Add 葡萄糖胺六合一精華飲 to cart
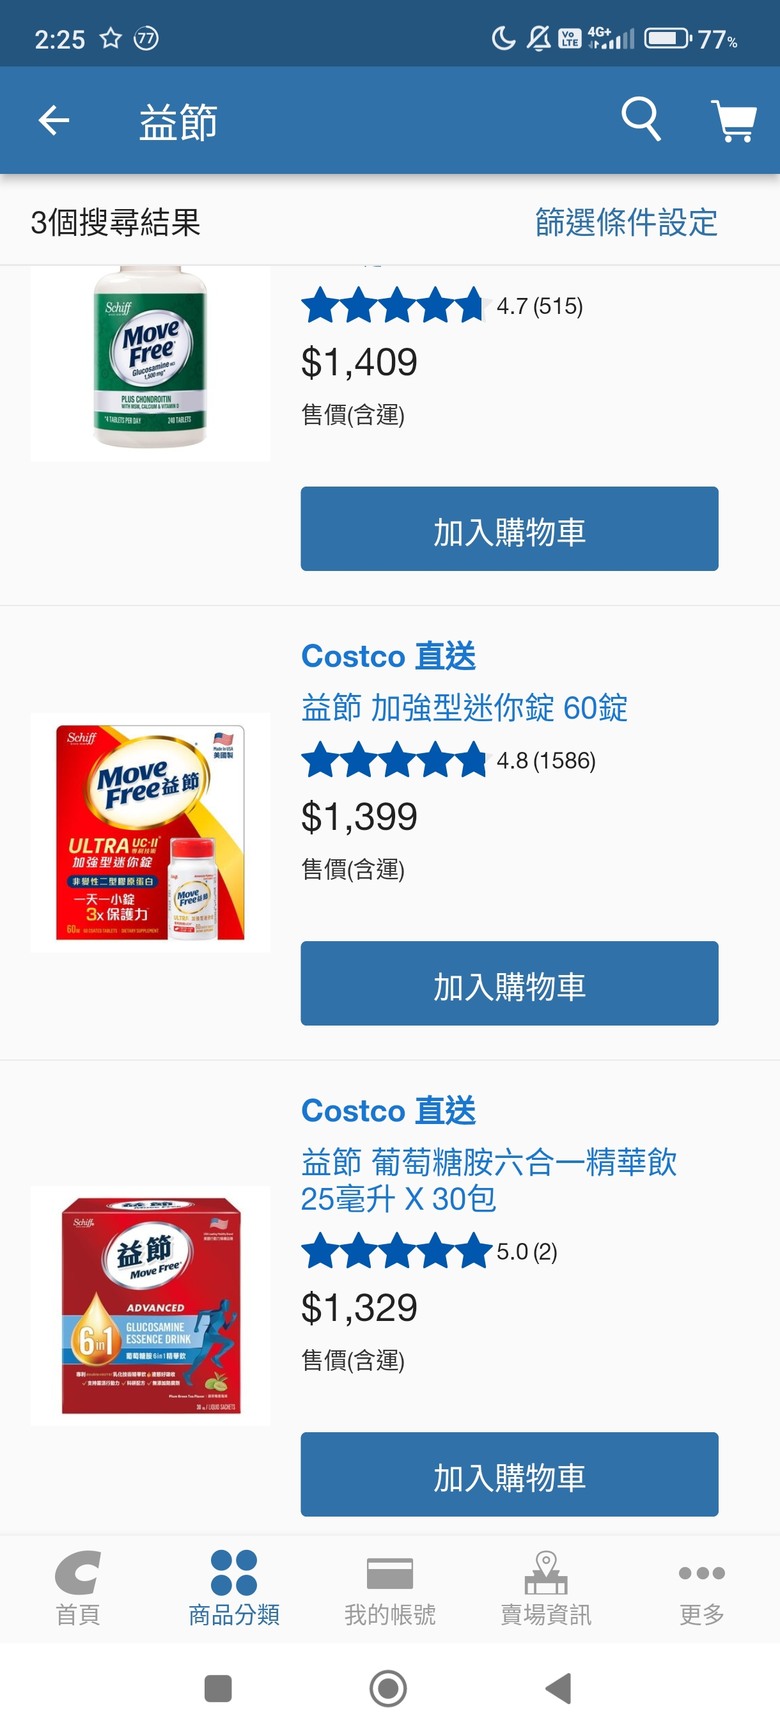The height and width of the screenshot is (1734, 780). [510, 1474]
